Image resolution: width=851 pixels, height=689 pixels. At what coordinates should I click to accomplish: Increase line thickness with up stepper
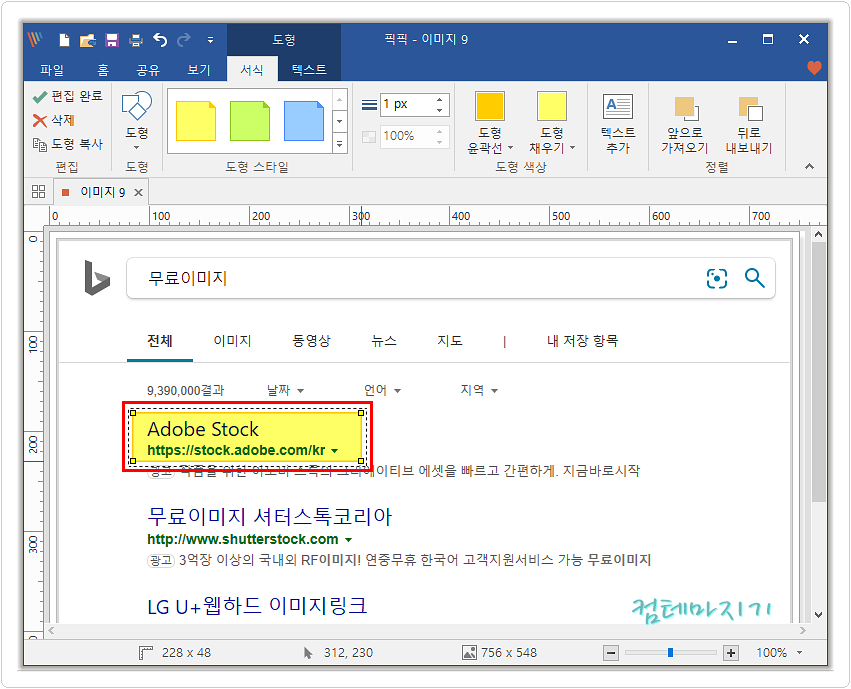pyautogui.click(x=440, y=98)
